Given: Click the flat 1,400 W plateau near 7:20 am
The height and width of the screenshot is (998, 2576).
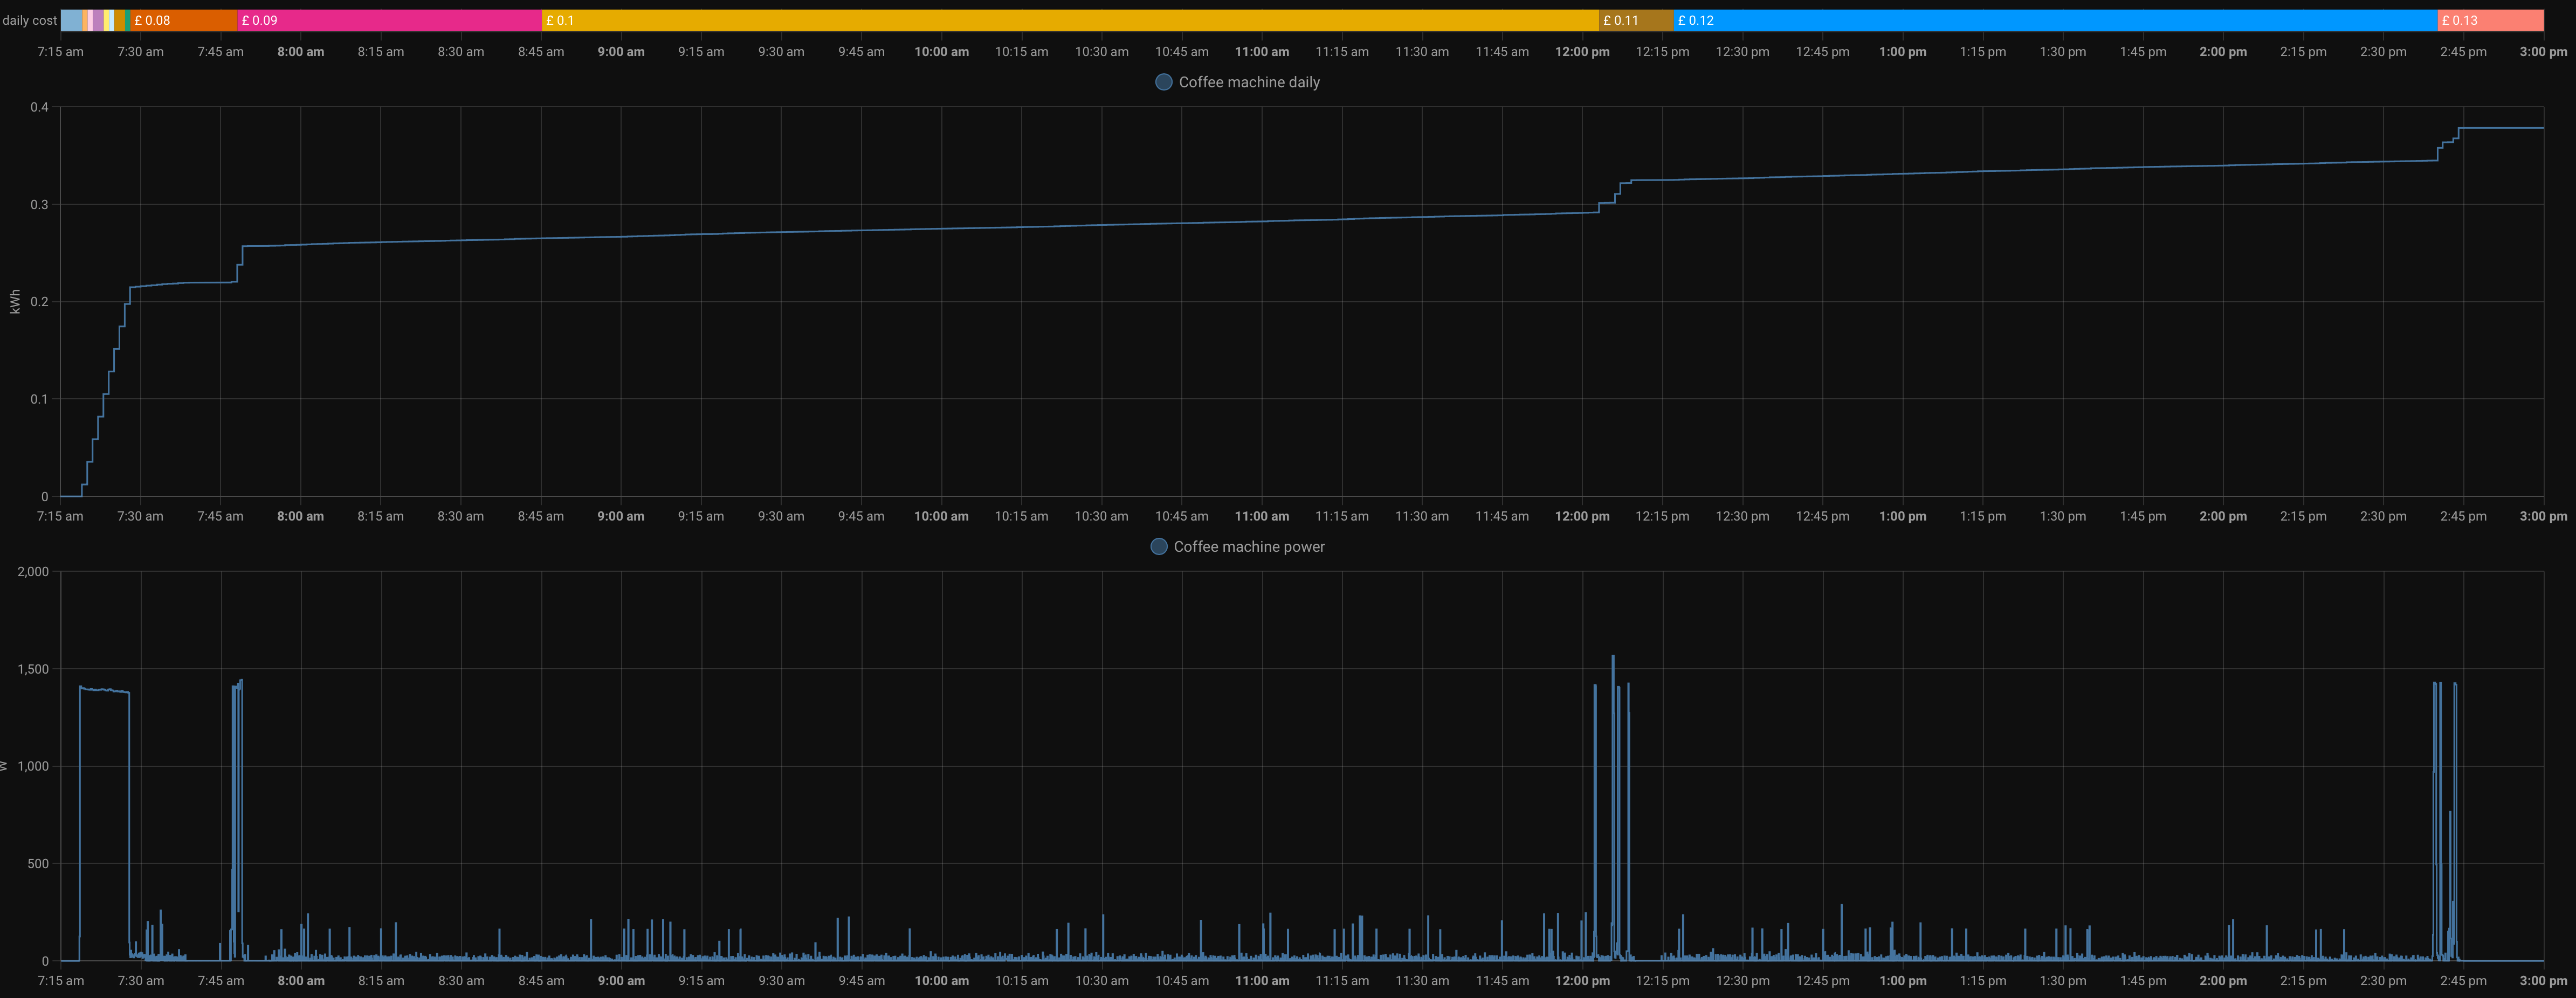Looking at the screenshot, I should coord(104,690).
